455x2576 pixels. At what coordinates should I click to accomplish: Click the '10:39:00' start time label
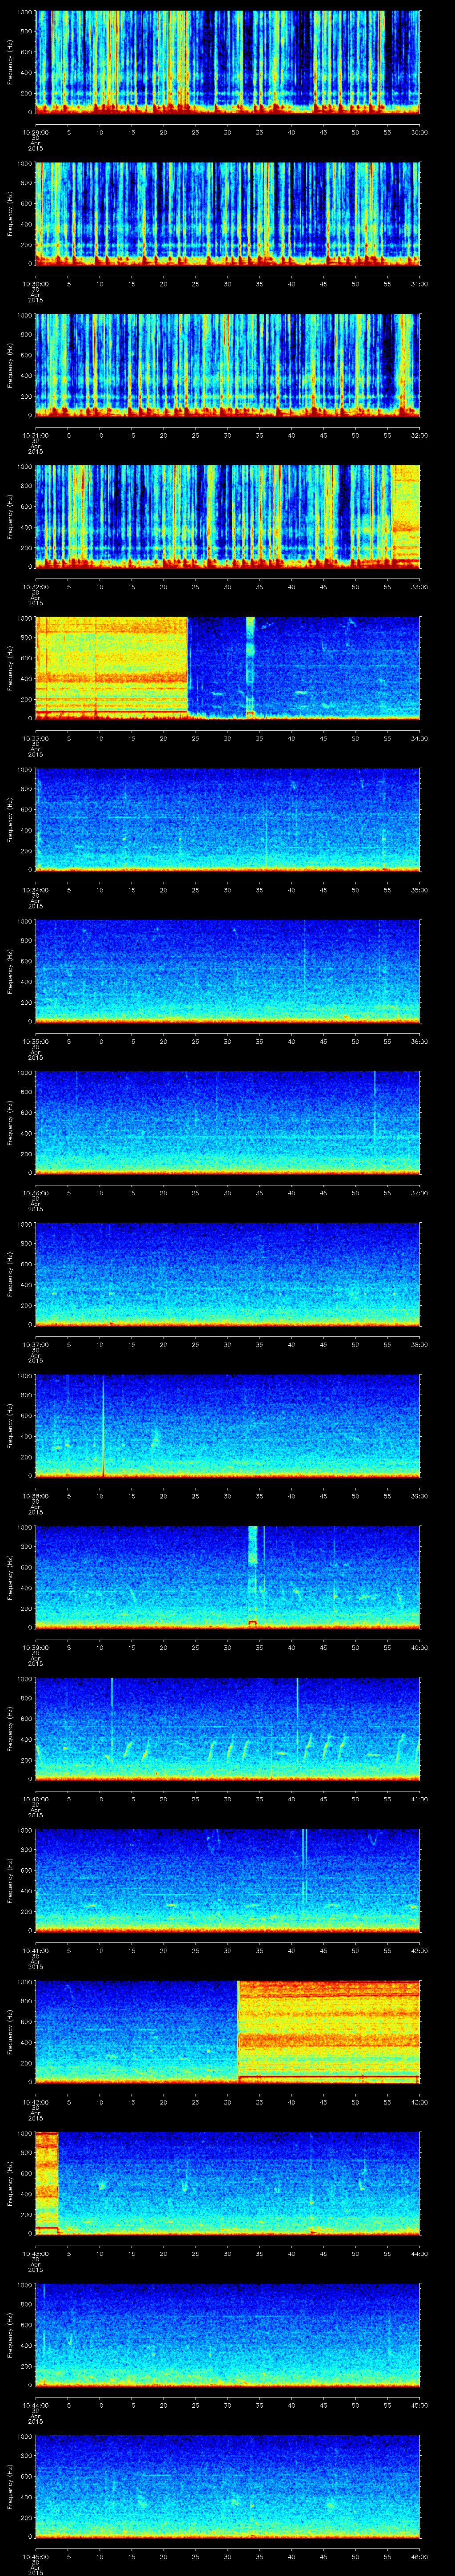[x=35, y=1647]
